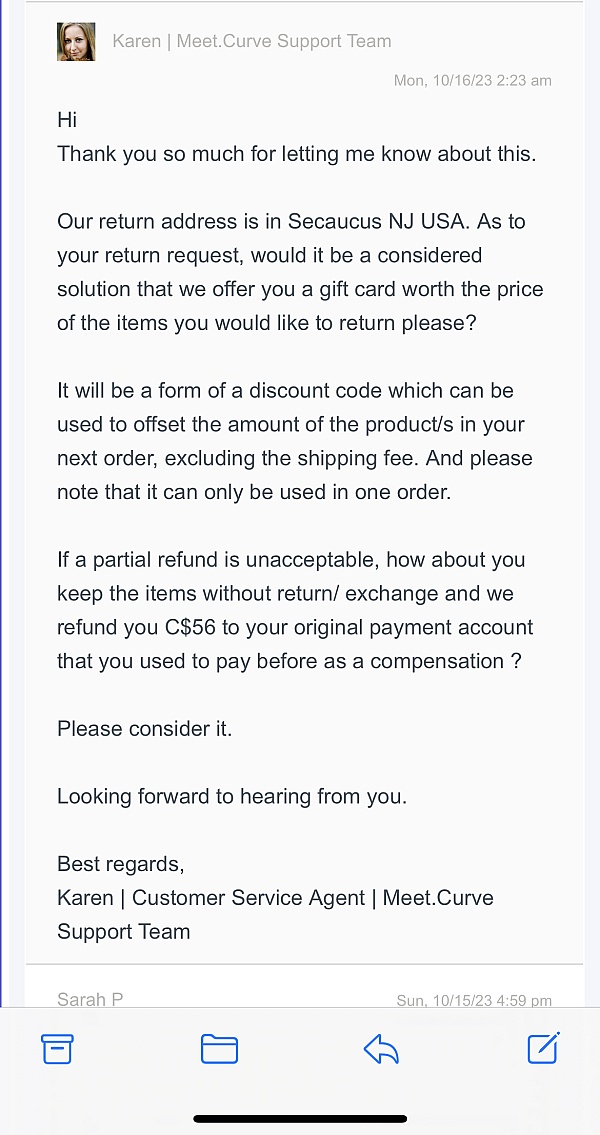
Task: Compose a new message with pencil icon
Action: 543,1047
